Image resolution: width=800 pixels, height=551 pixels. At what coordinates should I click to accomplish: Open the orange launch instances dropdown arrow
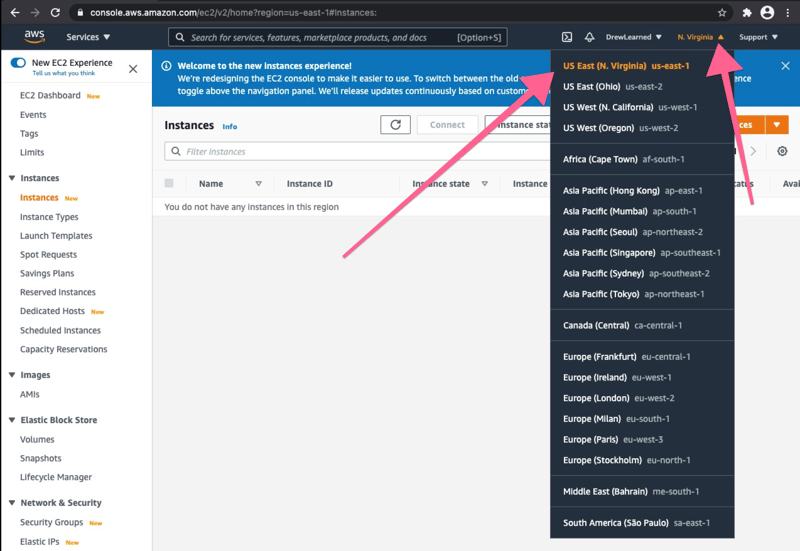[x=777, y=124]
